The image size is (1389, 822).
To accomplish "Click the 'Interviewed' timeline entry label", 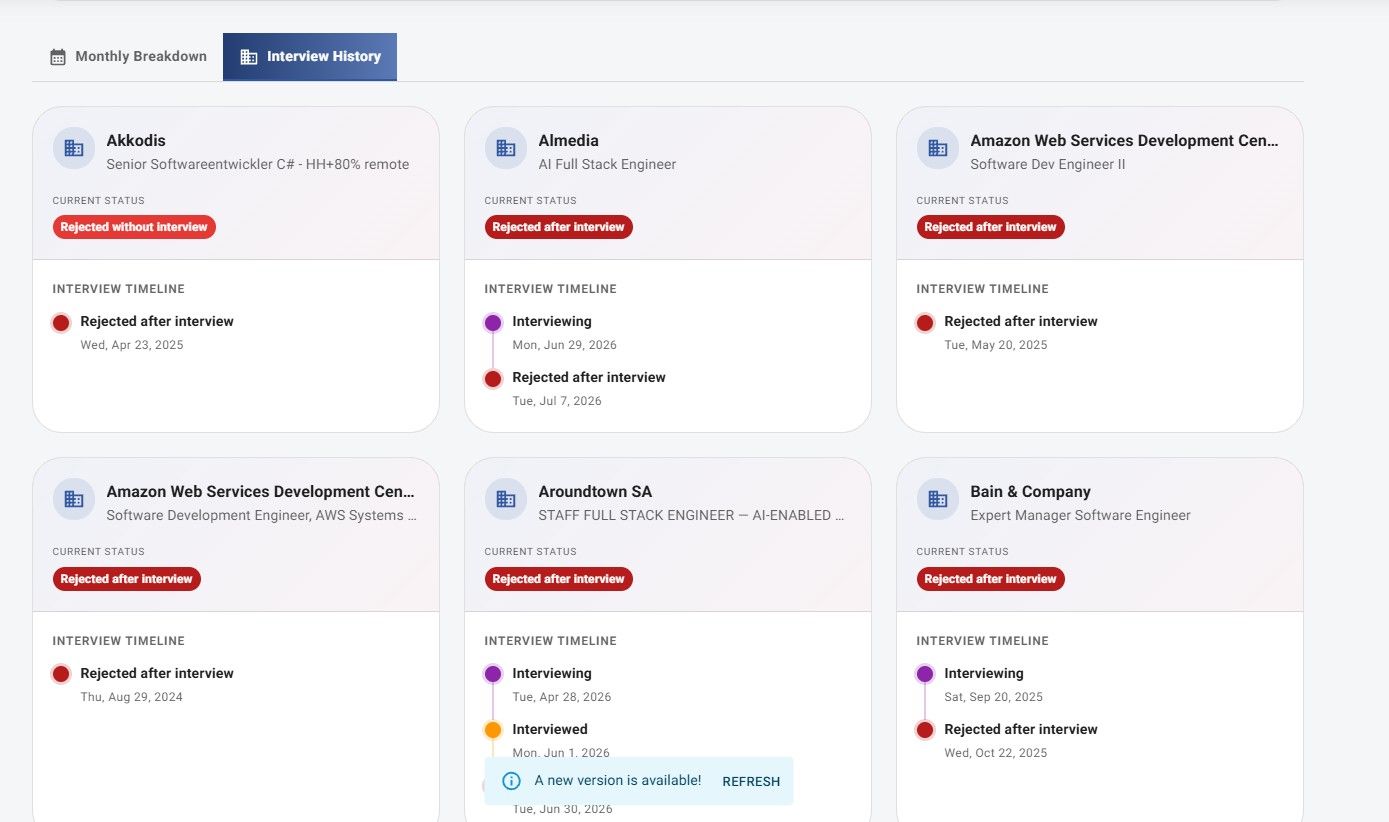I will pos(550,730).
